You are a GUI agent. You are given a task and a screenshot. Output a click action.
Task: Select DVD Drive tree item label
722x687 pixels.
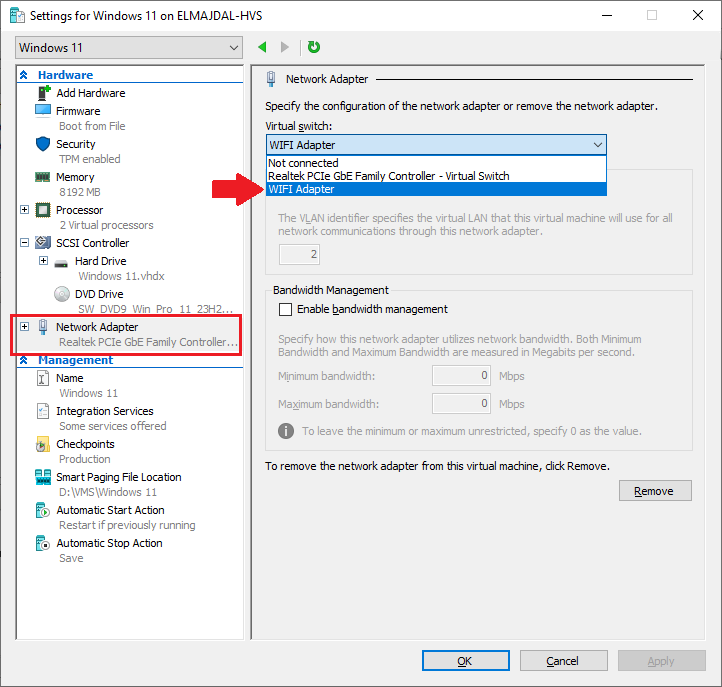pyautogui.click(x=99, y=294)
